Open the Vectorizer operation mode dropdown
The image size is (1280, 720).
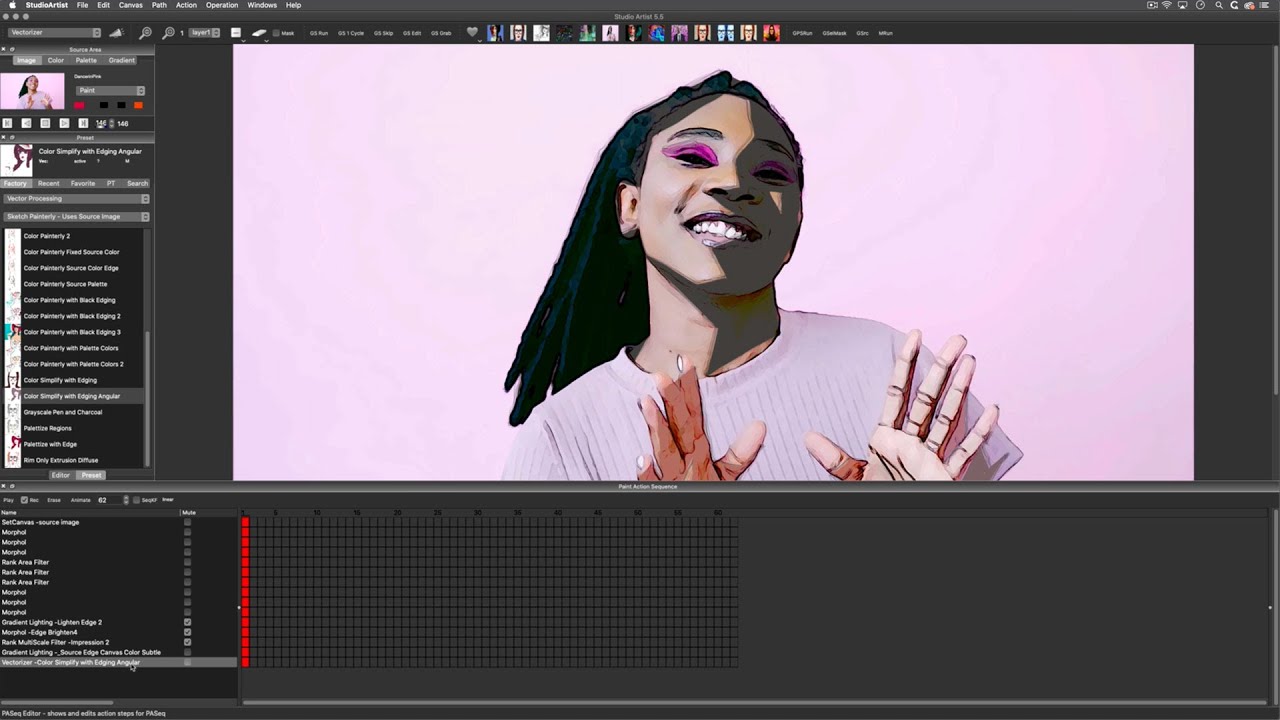(x=54, y=33)
